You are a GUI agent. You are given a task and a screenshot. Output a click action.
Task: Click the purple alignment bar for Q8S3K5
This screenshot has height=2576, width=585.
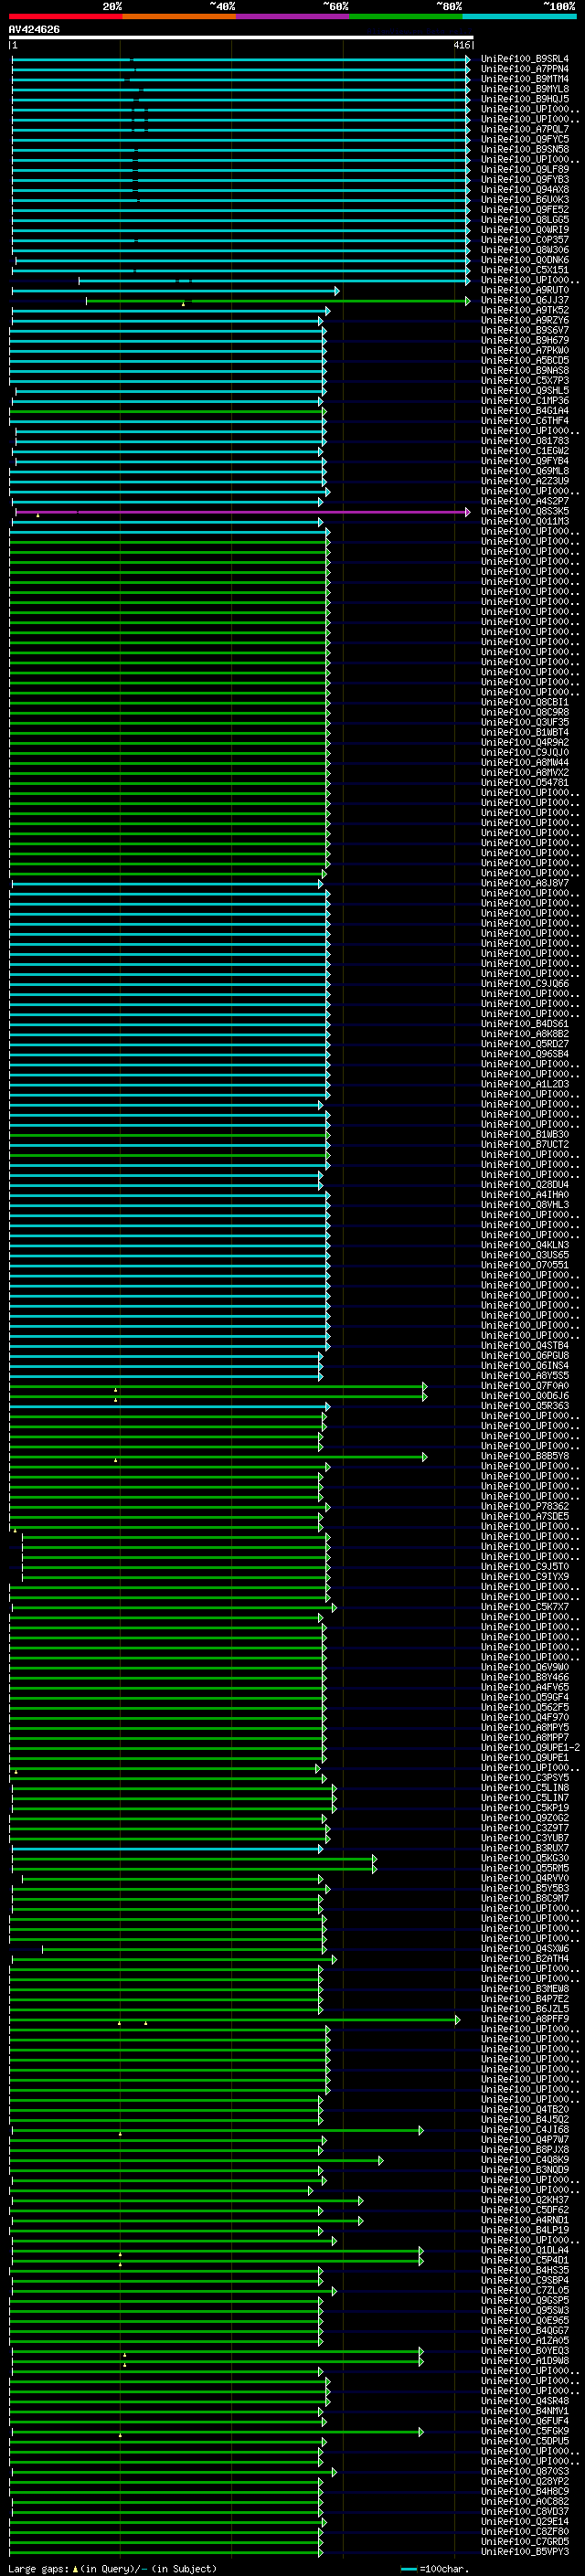click(242, 511)
